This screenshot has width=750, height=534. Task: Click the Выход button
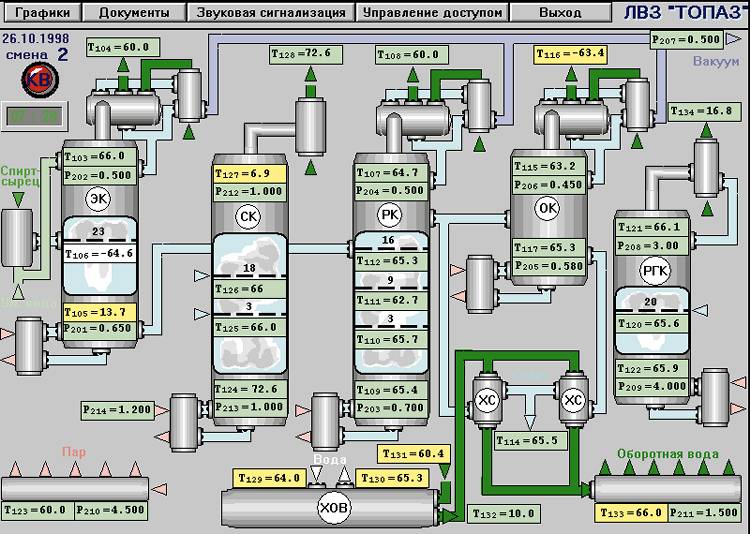coord(559,13)
